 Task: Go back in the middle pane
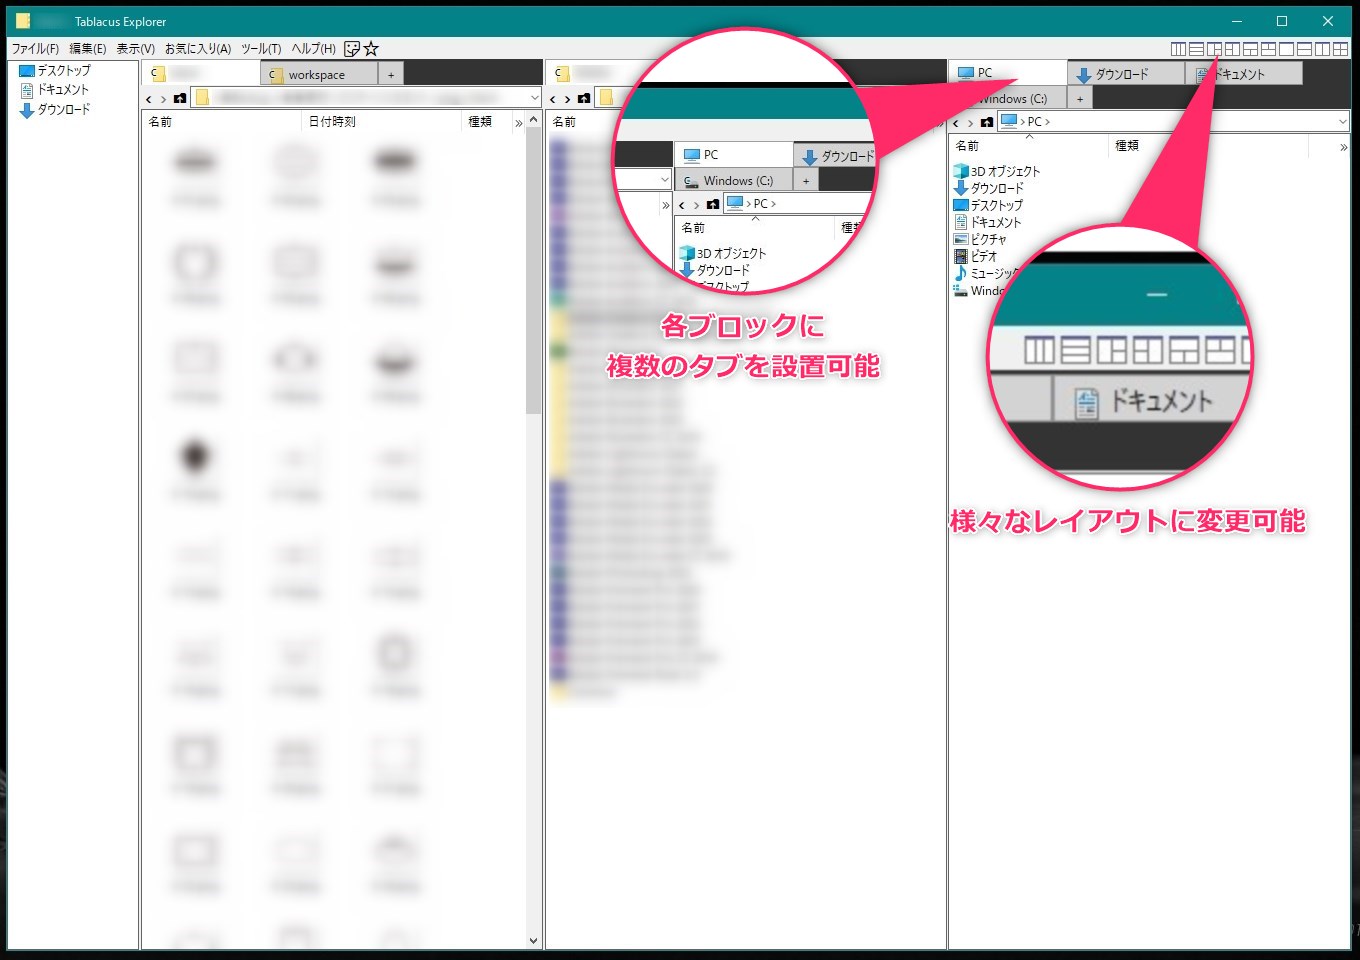click(553, 98)
